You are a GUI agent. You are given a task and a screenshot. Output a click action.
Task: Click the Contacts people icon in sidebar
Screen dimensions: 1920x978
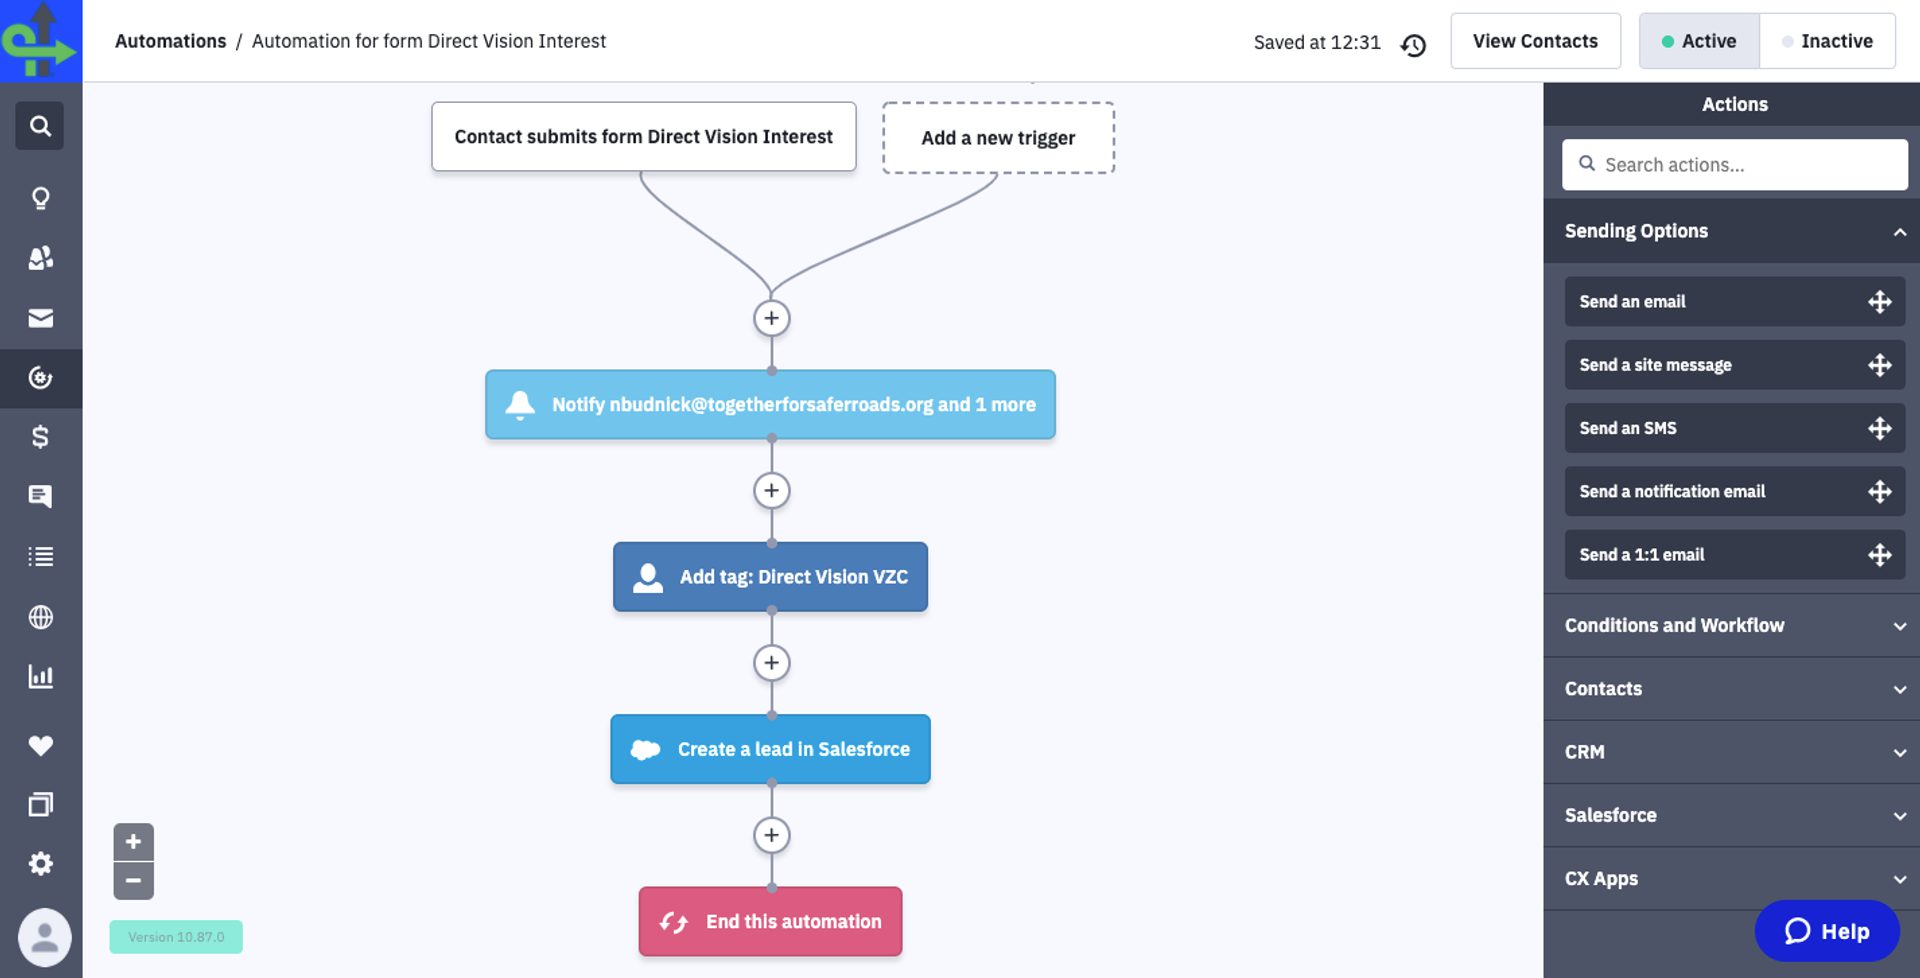coord(40,258)
